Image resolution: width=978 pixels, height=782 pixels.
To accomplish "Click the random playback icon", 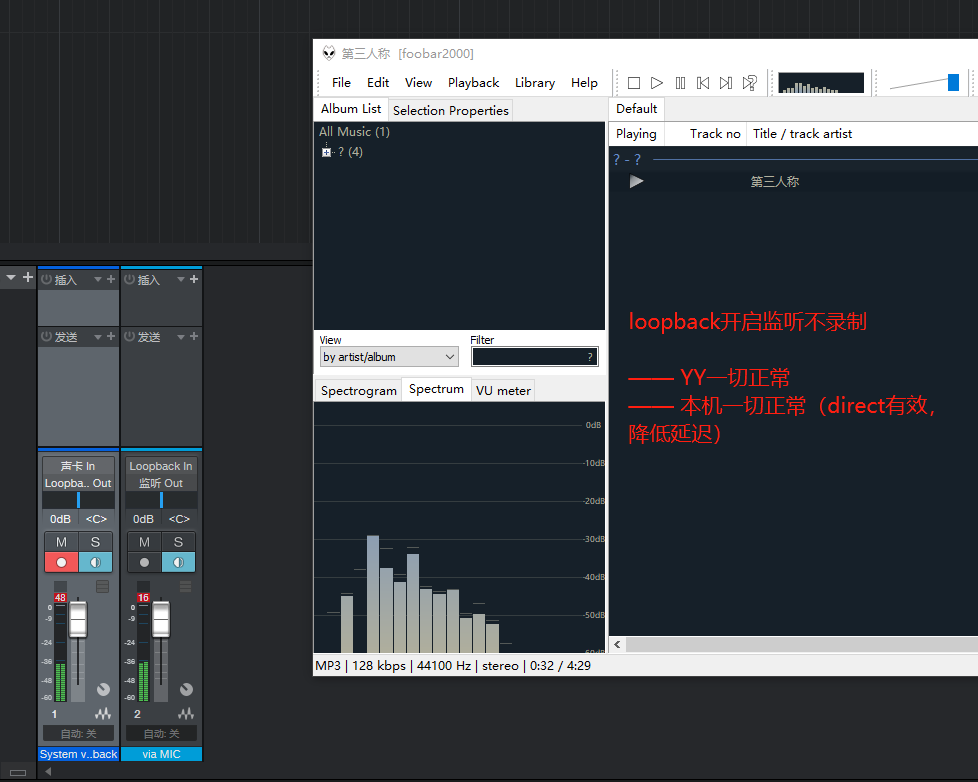I will coord(750,83).
